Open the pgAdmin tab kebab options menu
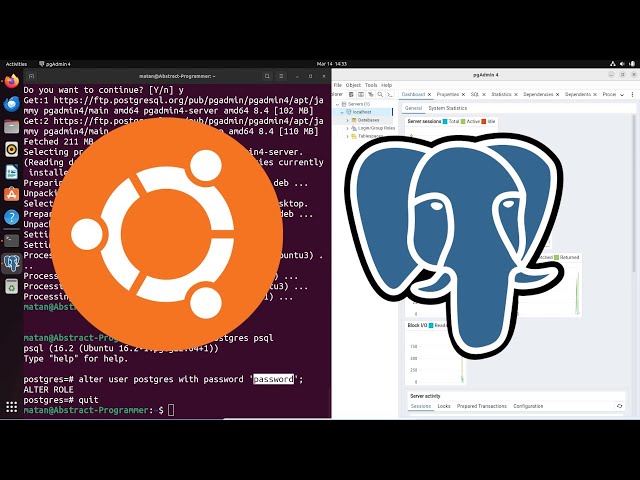The width and height of the screenshot is (640, 480). 632,94
